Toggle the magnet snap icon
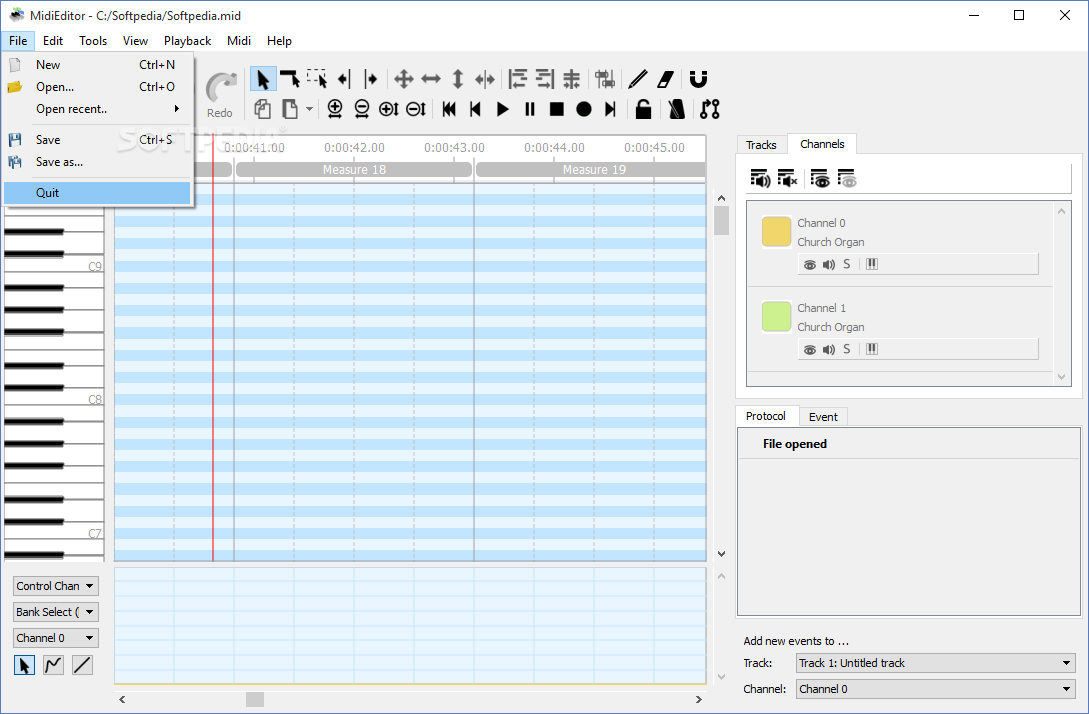This screenshot has height=714, width=1089. pos(698,79)
